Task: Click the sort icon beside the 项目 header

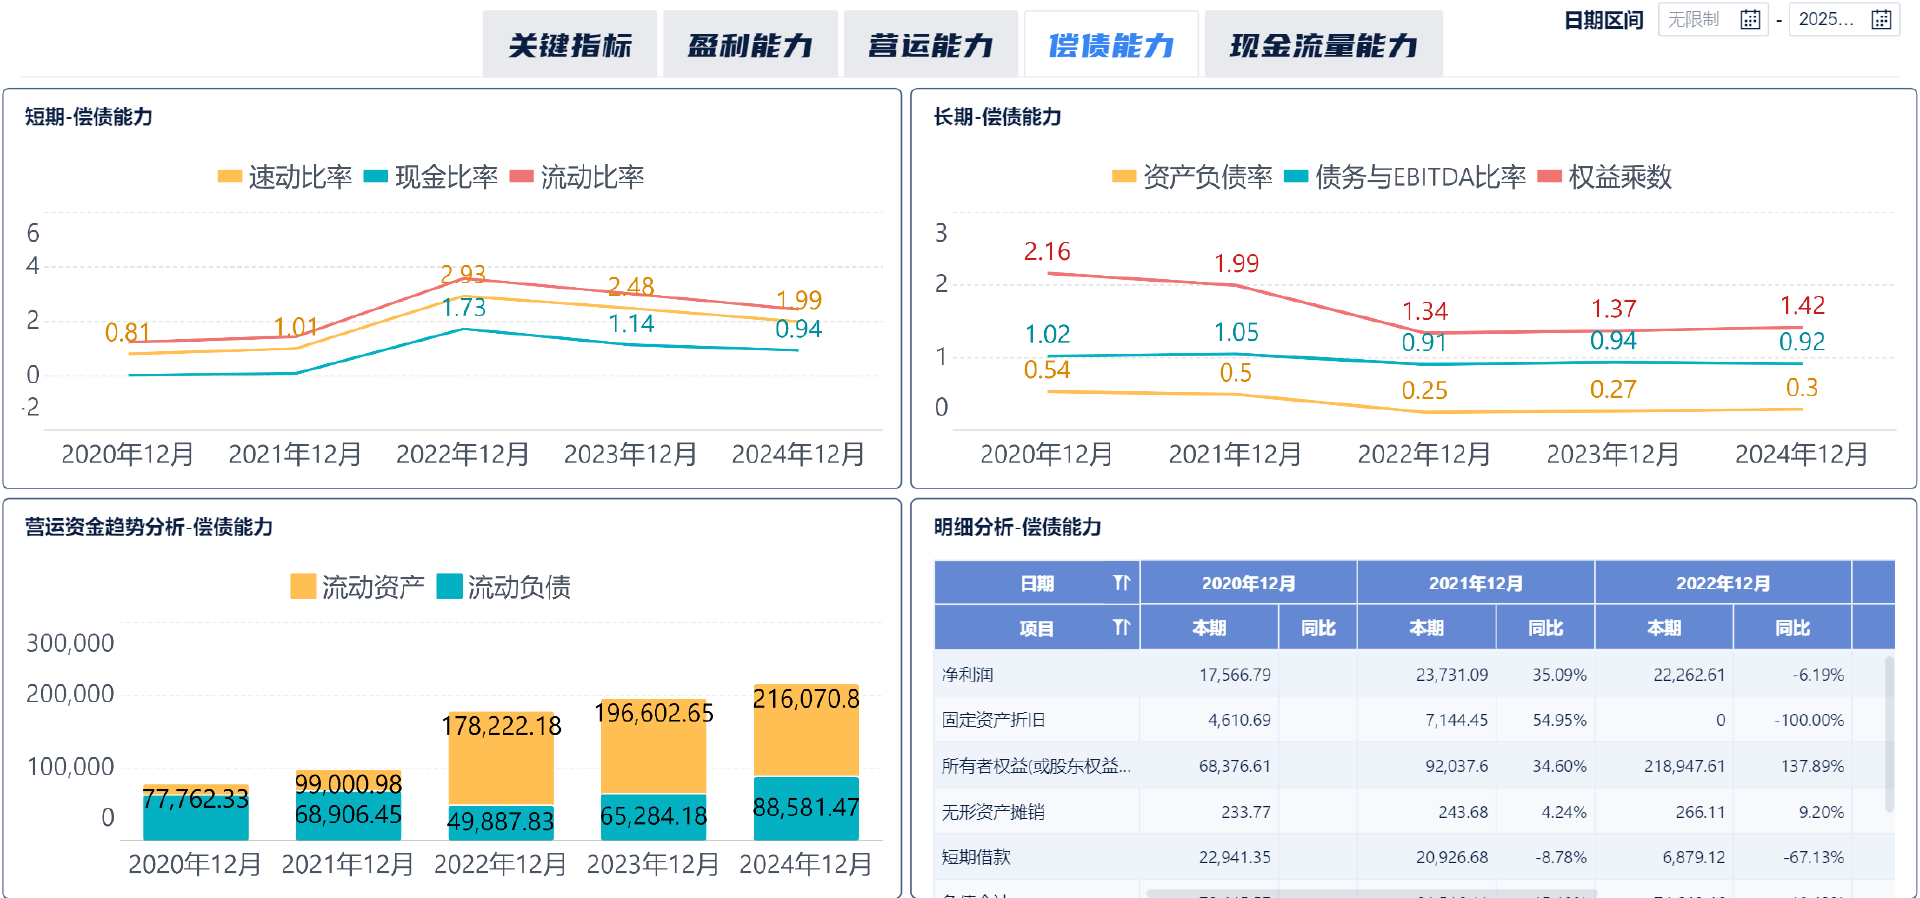Action: click(1122, 627)
